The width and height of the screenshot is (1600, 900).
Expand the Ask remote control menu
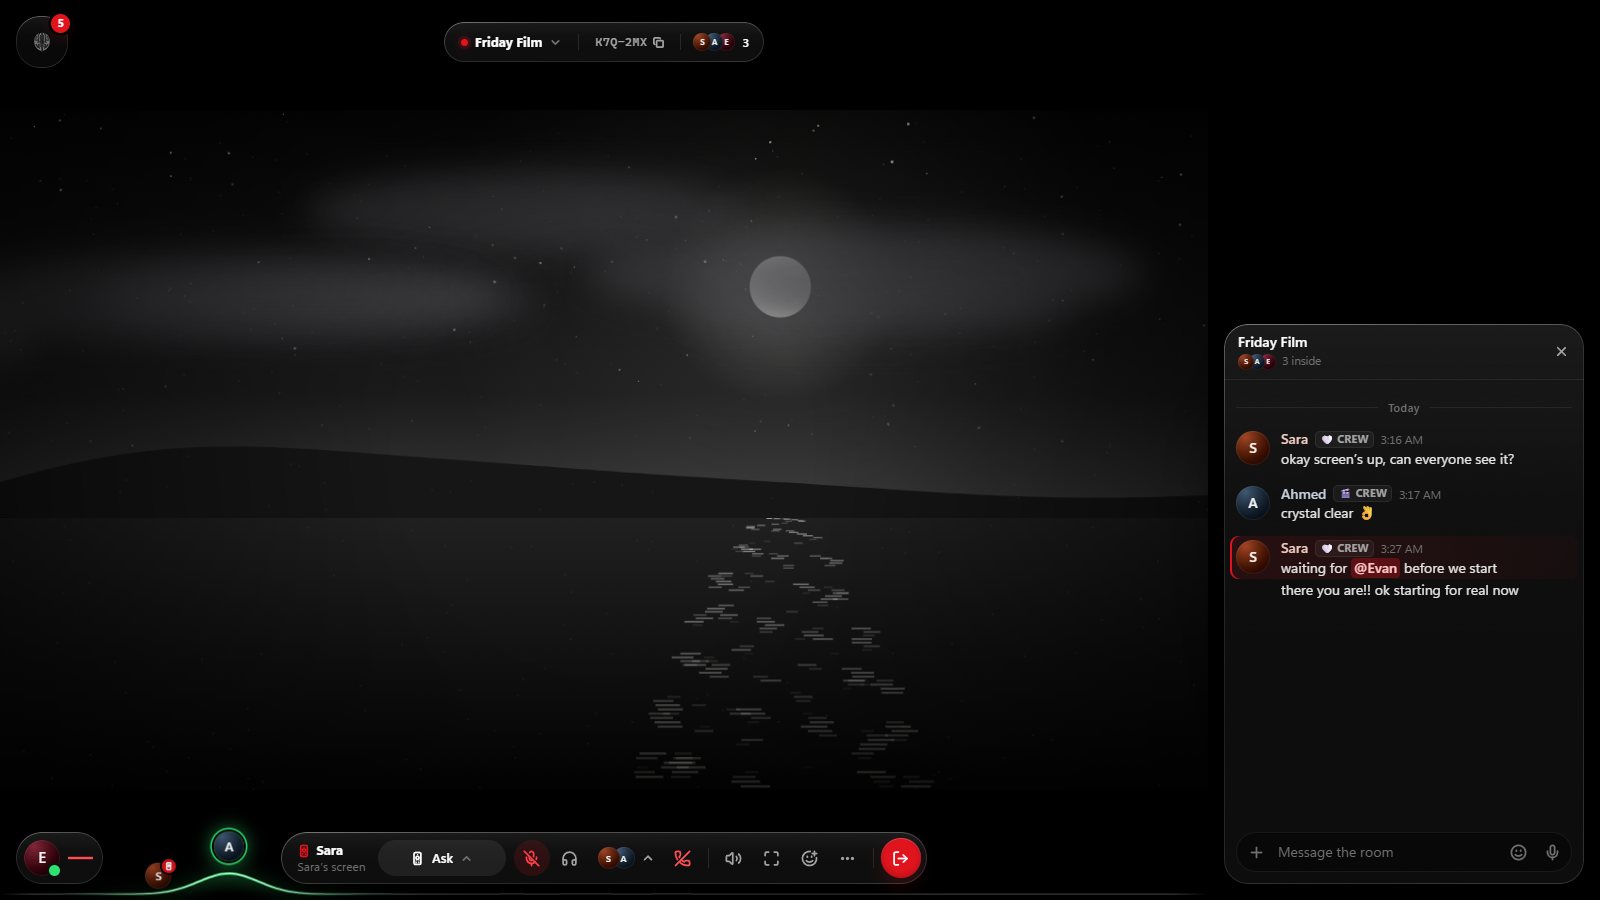click(442, 858)
